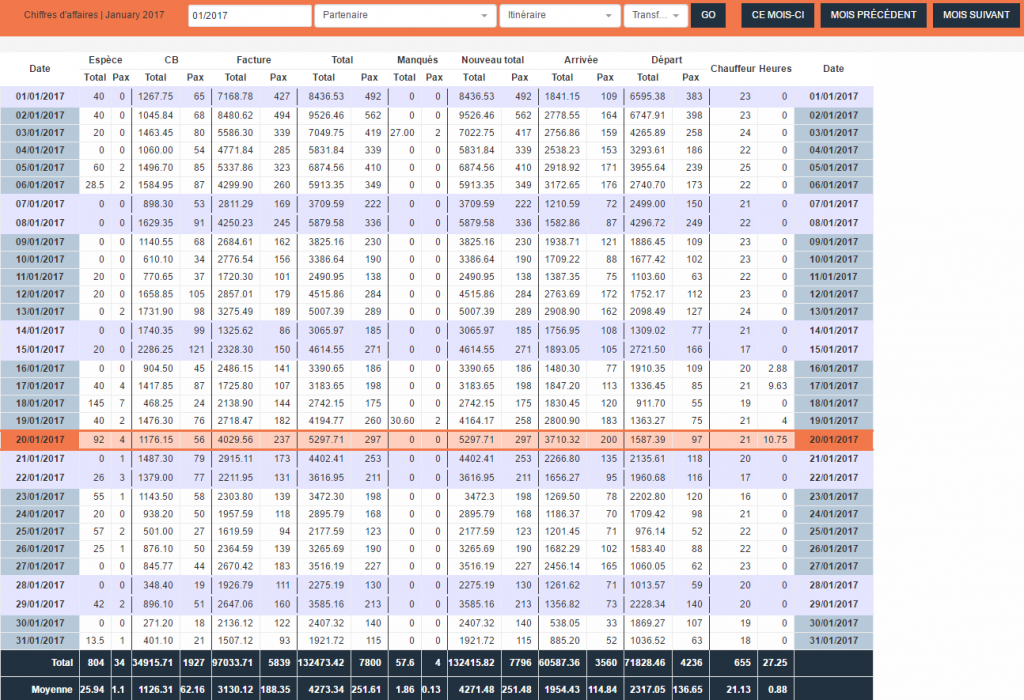Click Départ sum 71828.46
The image size is (1024, 700).
645,662
